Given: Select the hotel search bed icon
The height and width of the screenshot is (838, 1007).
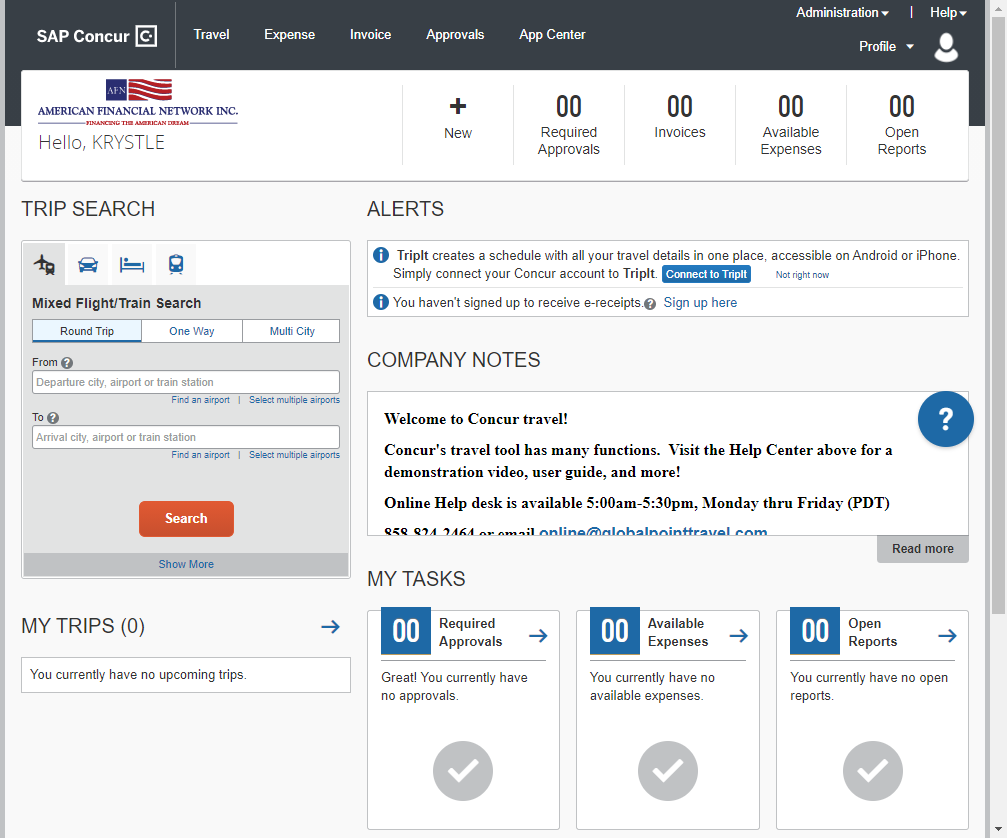Looking at the screenshot, I should [132, 264].
